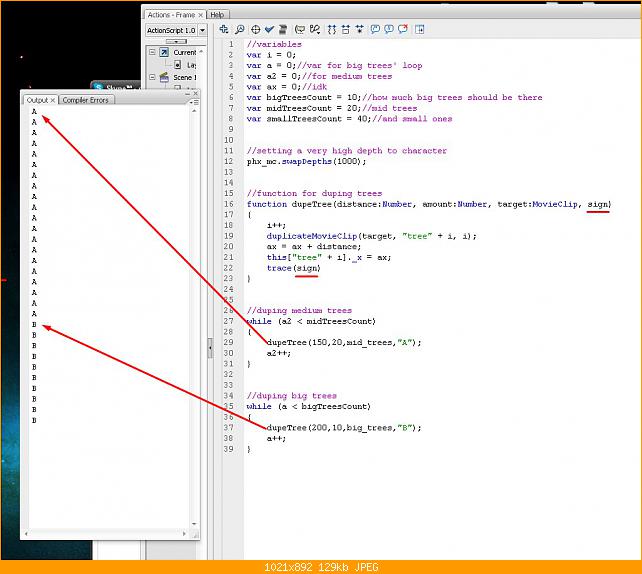Click Output horizontal scroll right arrow

tap(184, 533)
